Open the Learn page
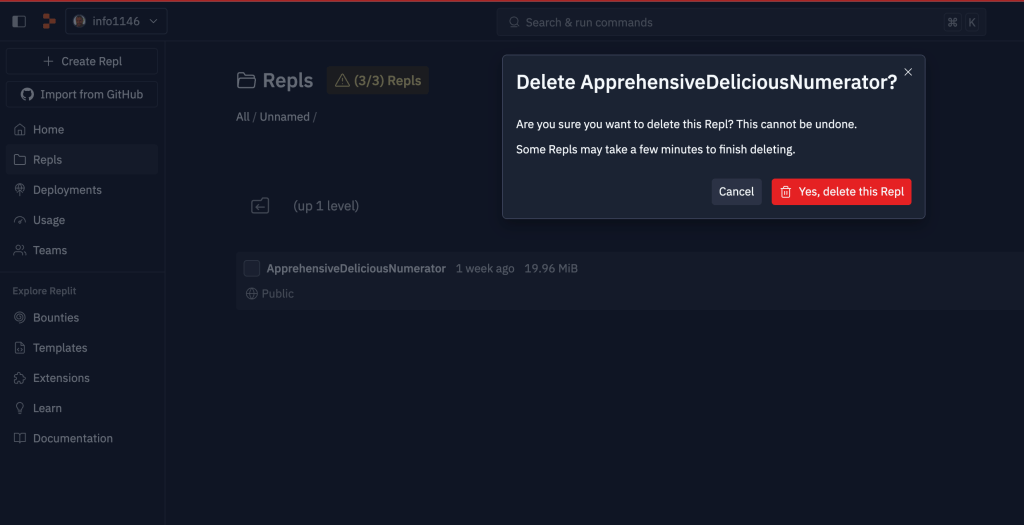1024x525 pixels. 82,408
